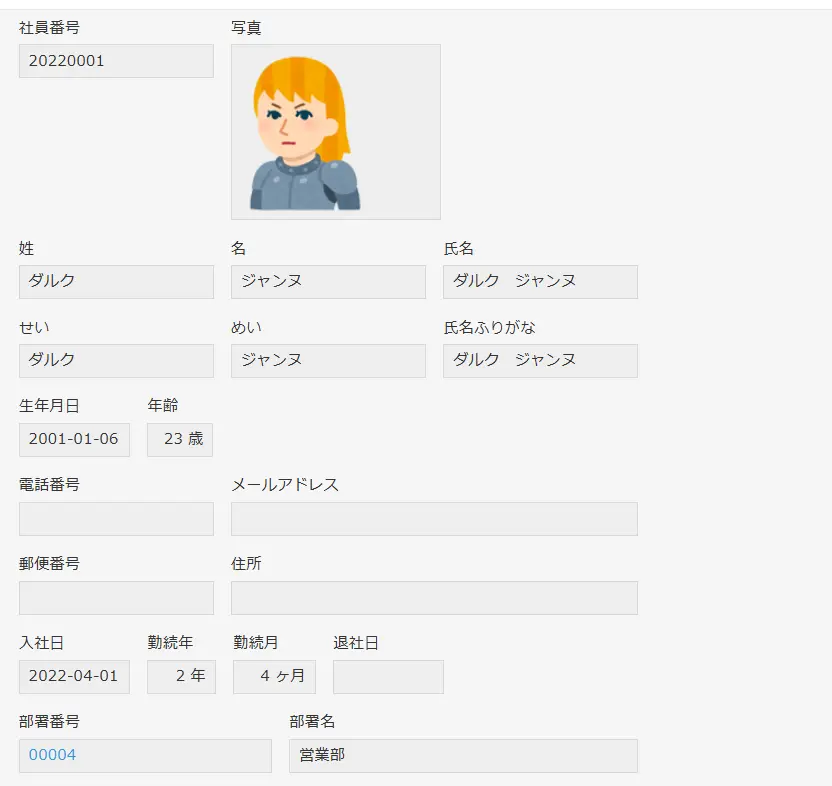Screen dimensions: 832x786
Task: Click the めい furigana field
Action: tap(328, 360)
